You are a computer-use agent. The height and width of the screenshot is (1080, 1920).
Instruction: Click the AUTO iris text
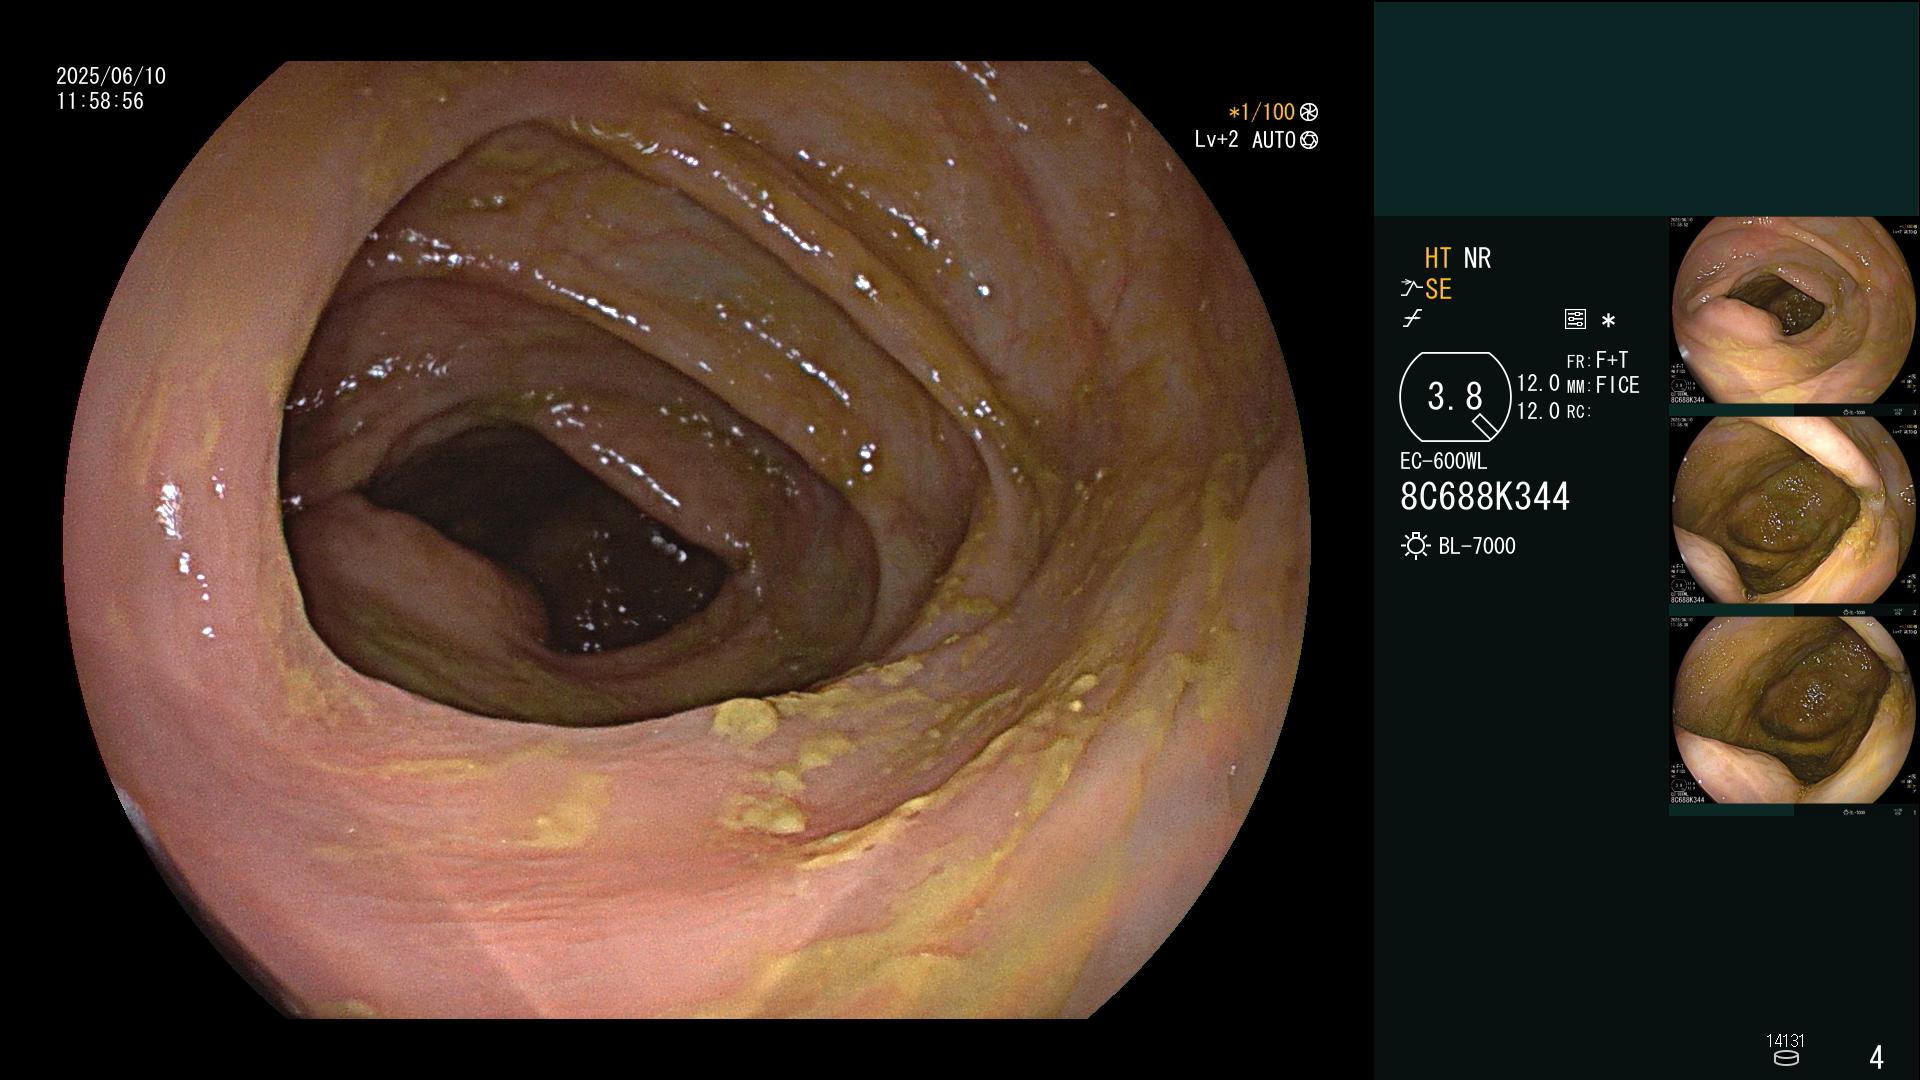1274,140
